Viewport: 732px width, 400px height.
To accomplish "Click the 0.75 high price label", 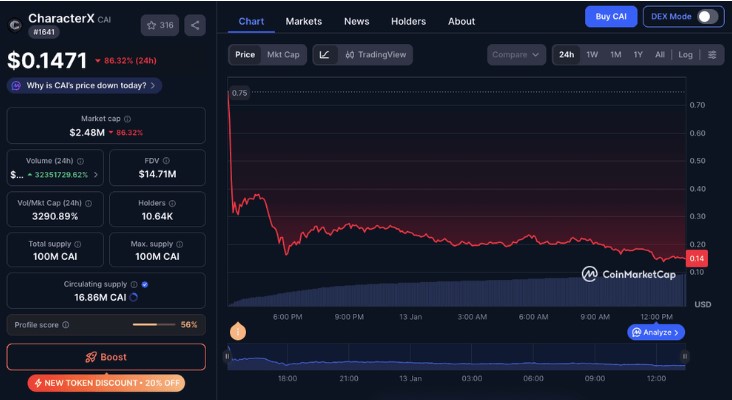I will pos(239,93).
